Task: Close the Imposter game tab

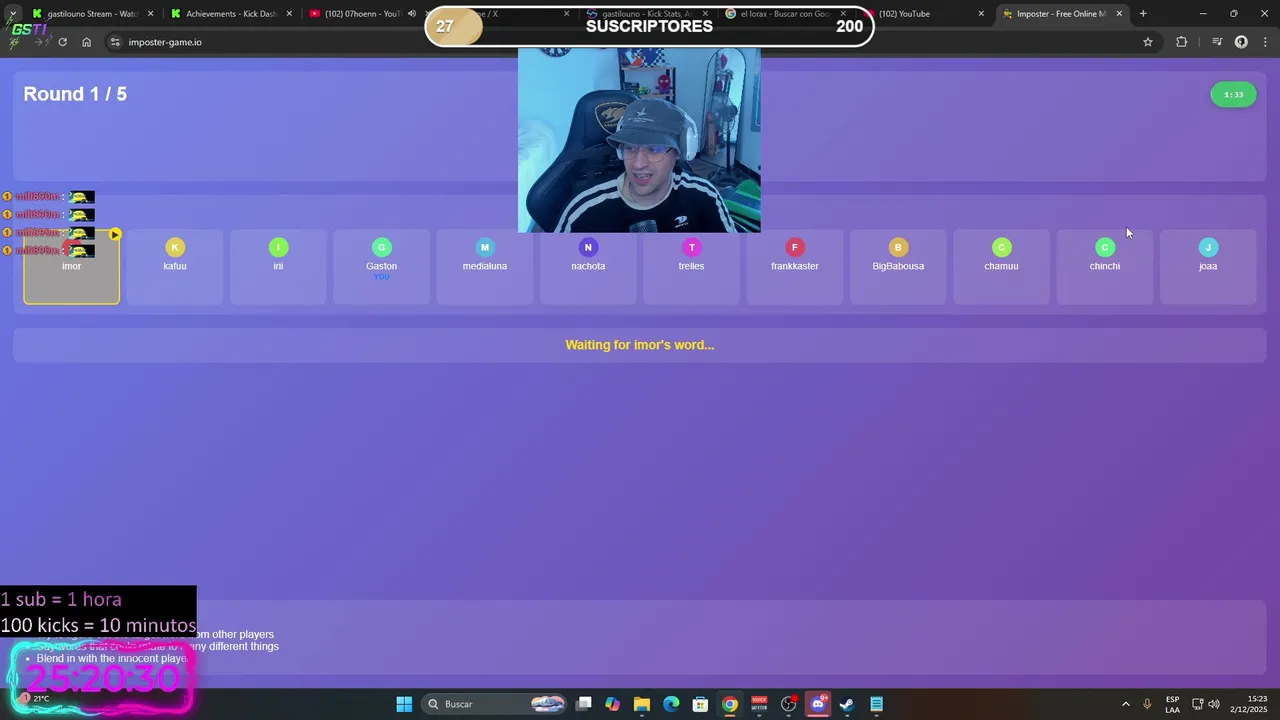Action: 1119,14
